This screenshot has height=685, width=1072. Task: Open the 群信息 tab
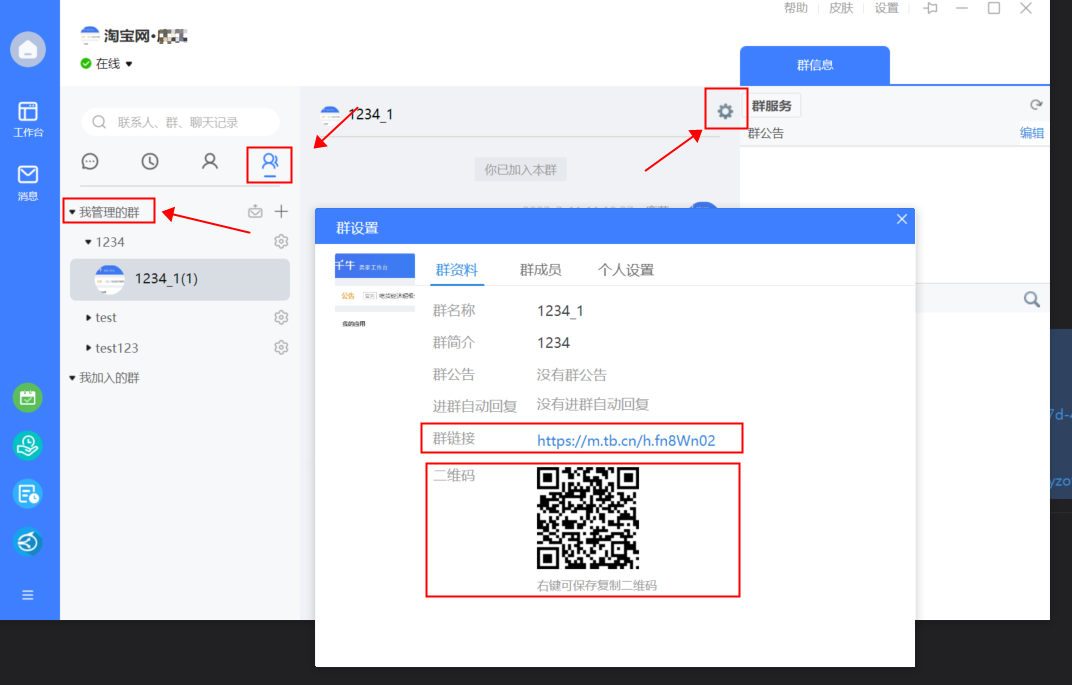815,66
